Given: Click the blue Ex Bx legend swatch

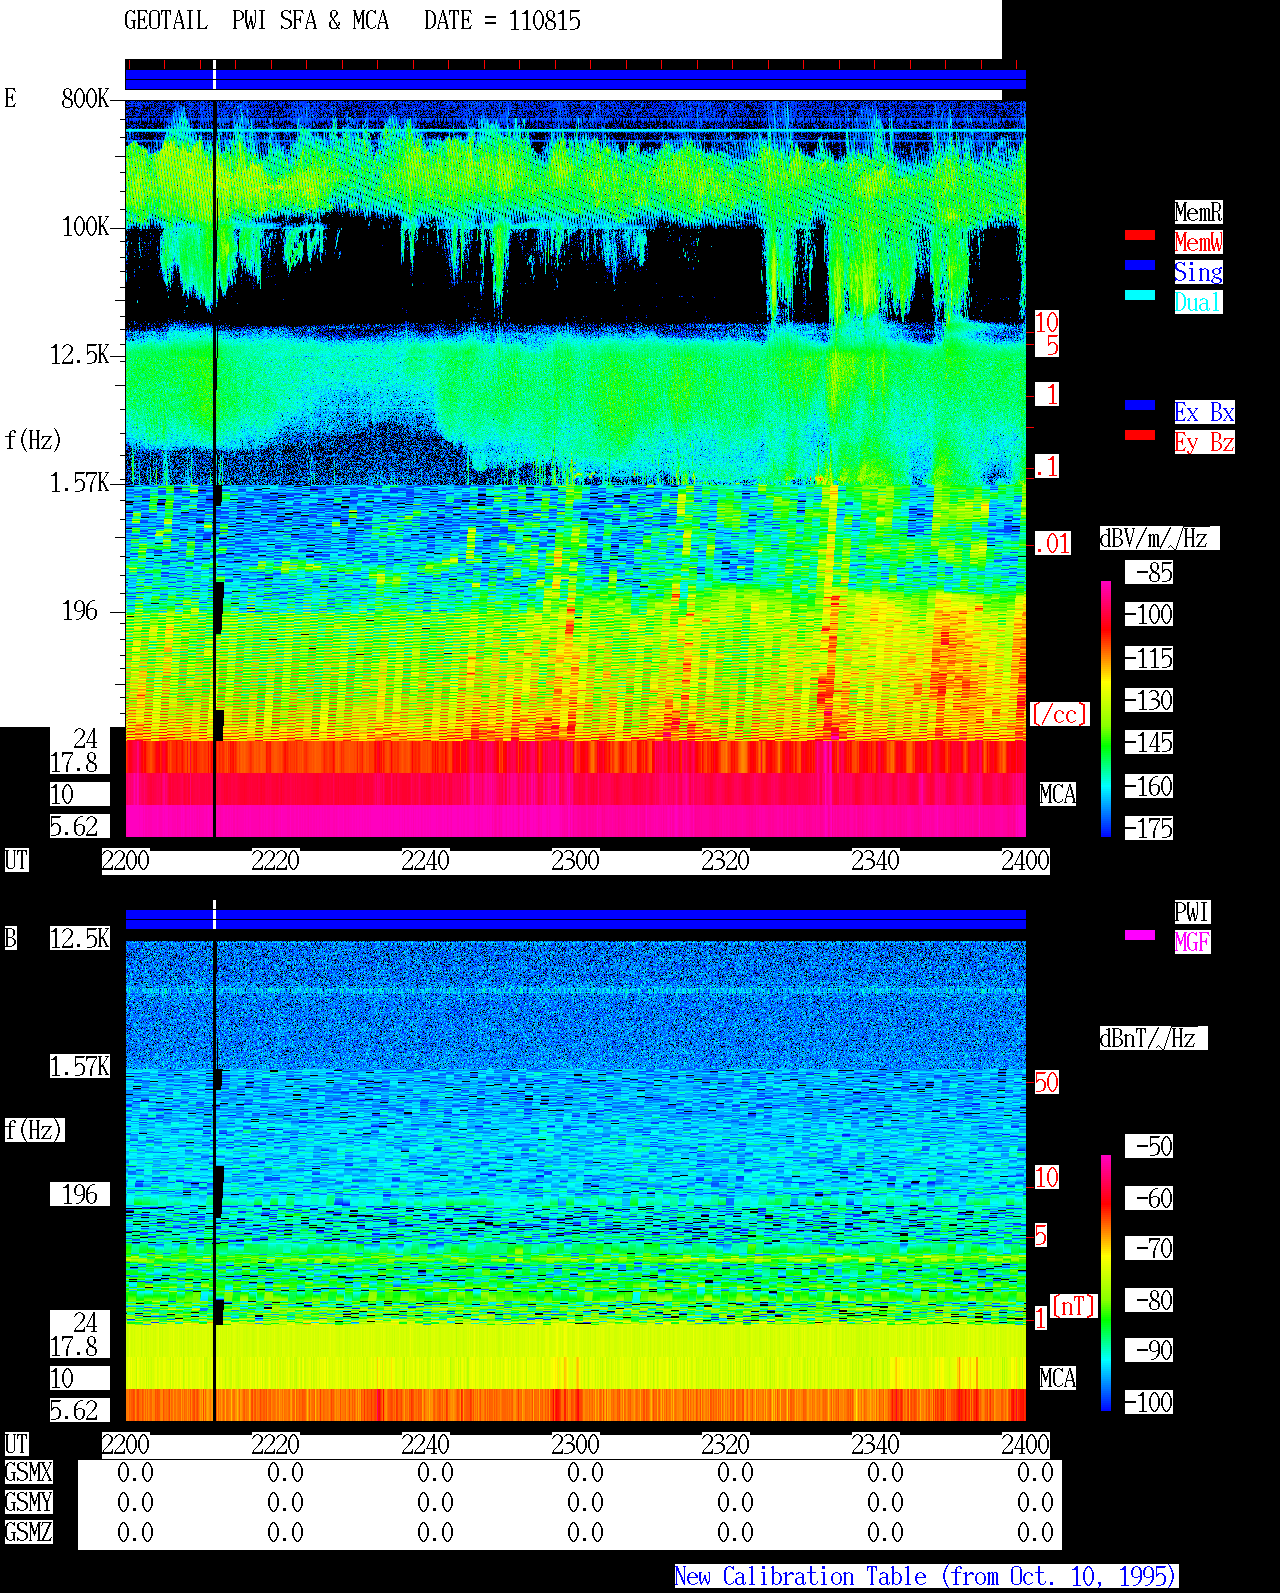Looking at the screenshot, I should point(1140,405).
